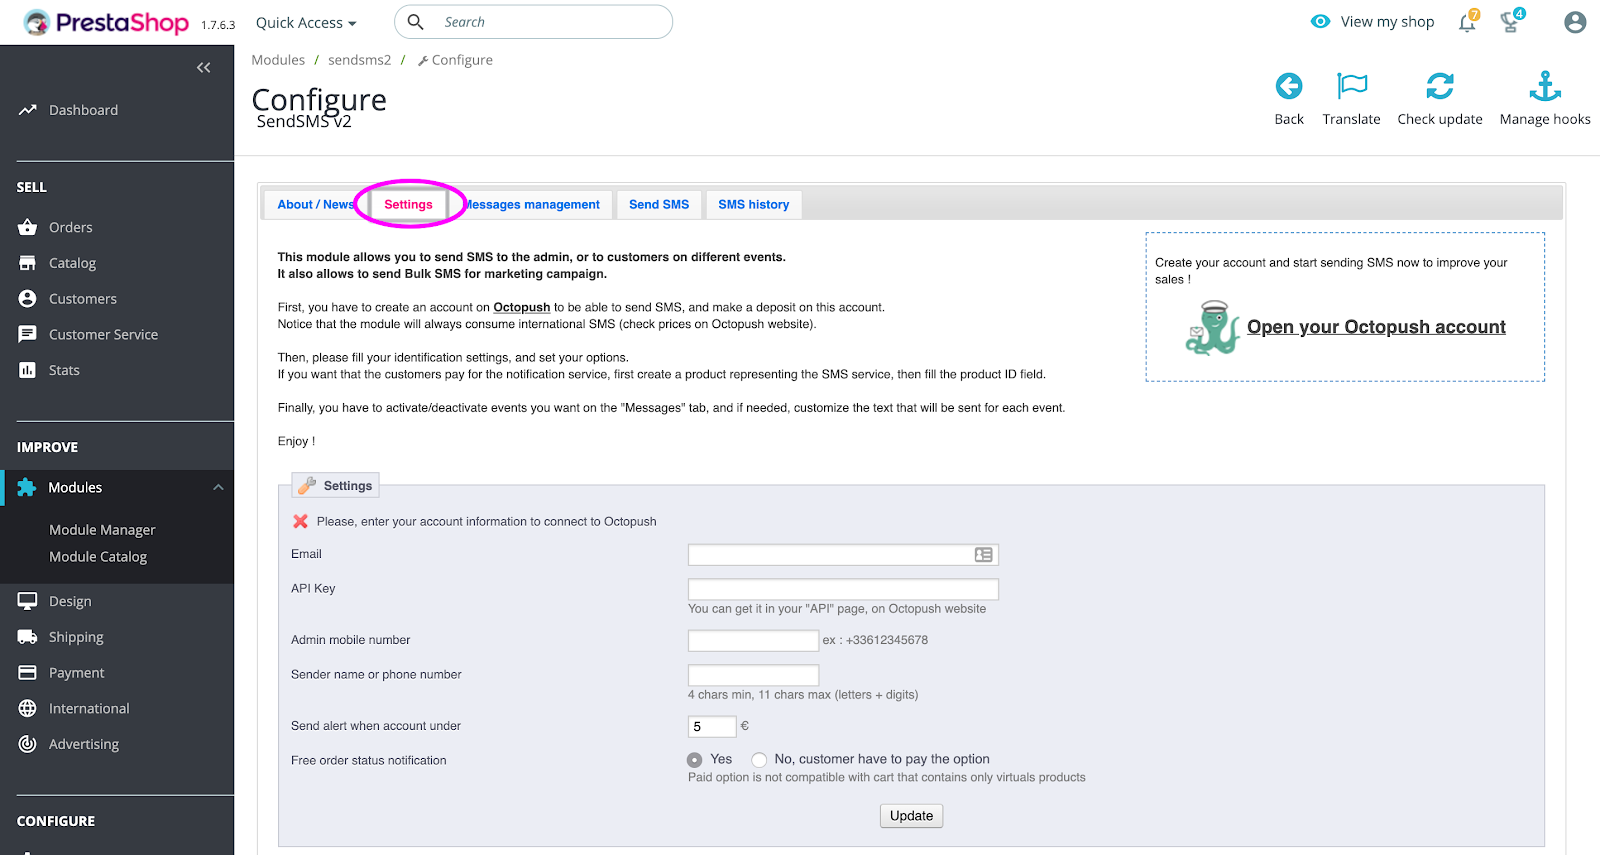Screen dimensions: 1600x855
Task: Open the notifications bell icon
Action: click(1467, 22)
